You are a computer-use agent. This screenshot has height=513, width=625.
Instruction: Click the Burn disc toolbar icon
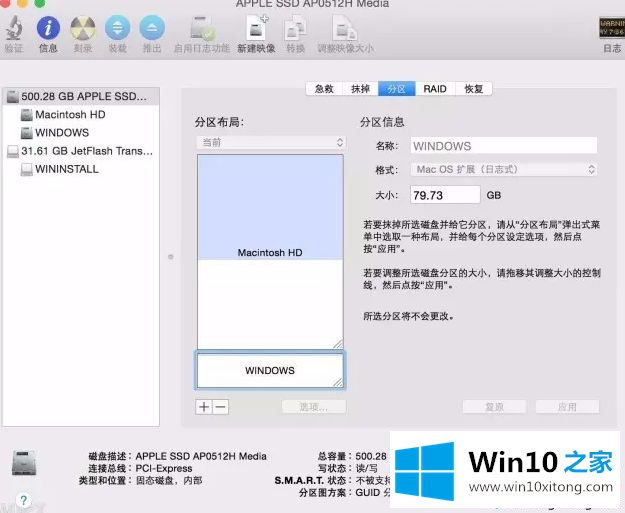[x=83, y=28]
